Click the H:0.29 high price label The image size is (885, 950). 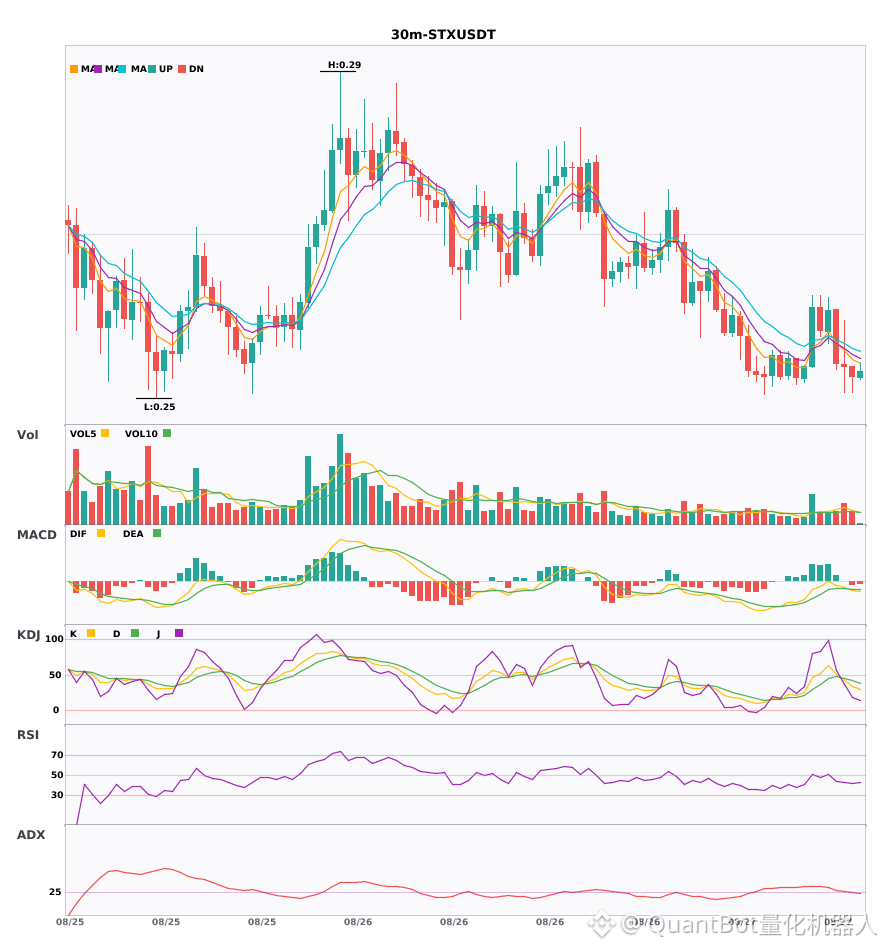pos(344,65)
